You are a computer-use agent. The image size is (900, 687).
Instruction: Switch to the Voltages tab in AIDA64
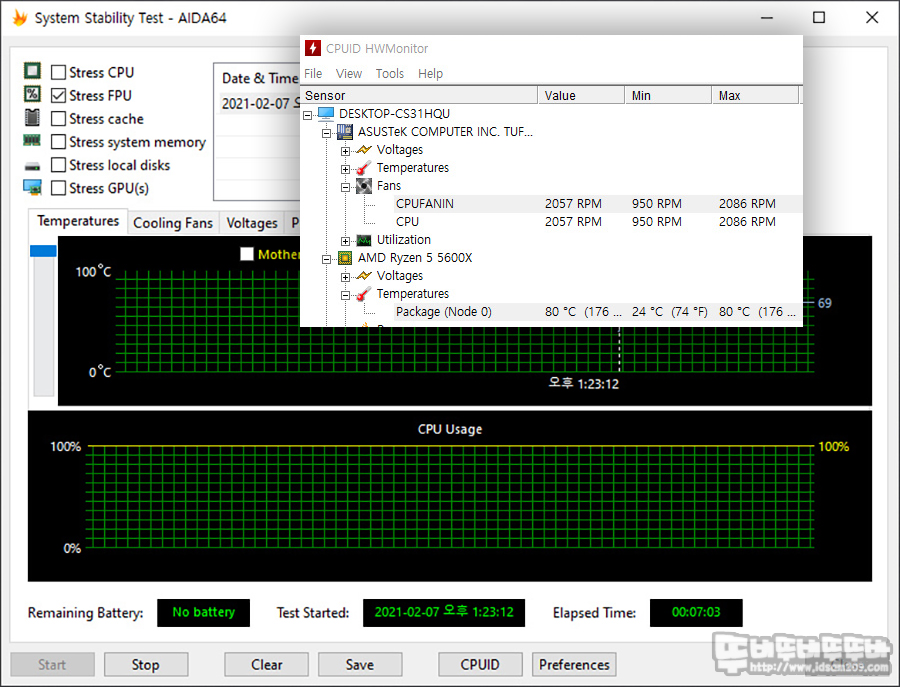[x=251, y=223]
